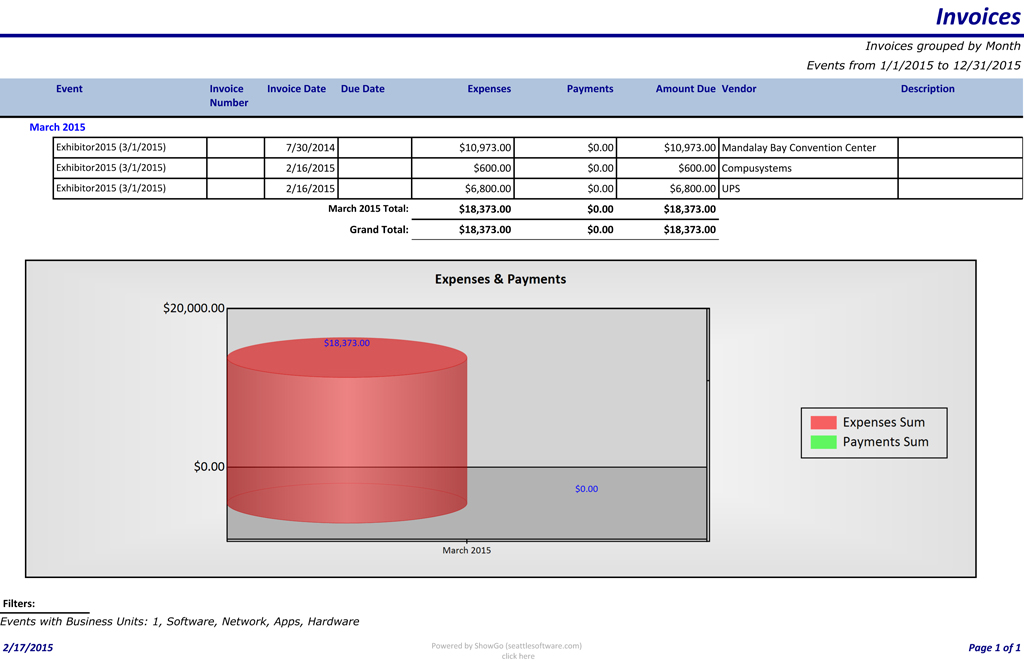Screen dimensions: 1024x661
Task: Click the March 2015 Total label
Action: click(x=368, y=209)
